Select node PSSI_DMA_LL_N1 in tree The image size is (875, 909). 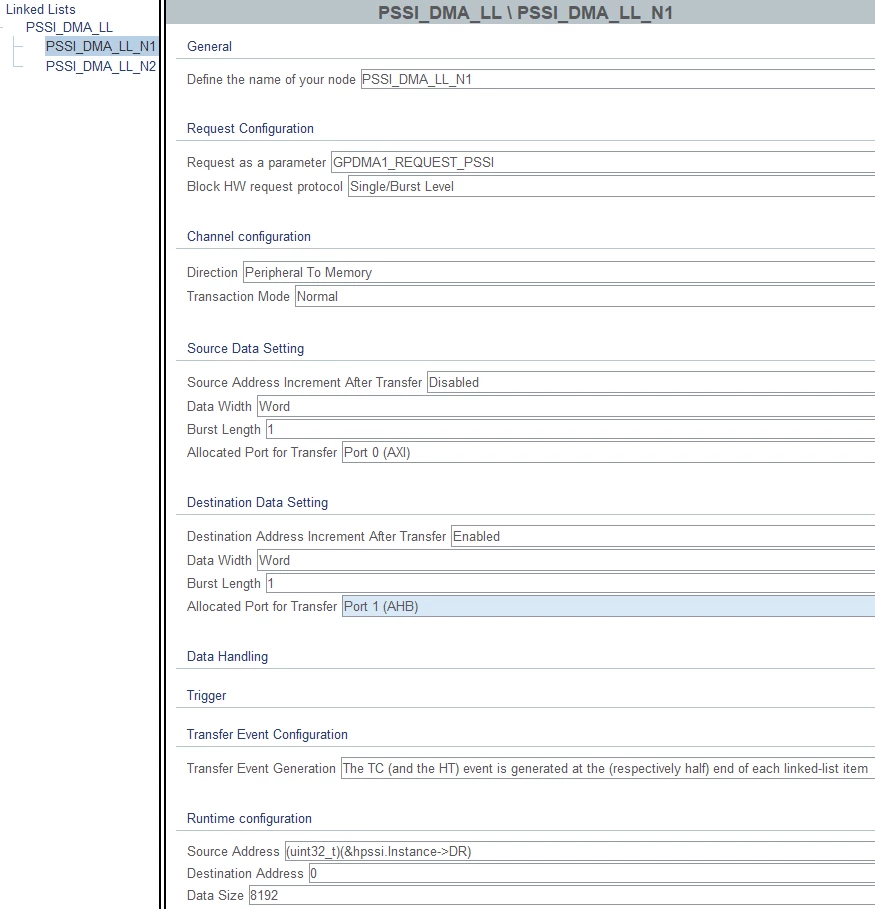[x=101, y=46]
